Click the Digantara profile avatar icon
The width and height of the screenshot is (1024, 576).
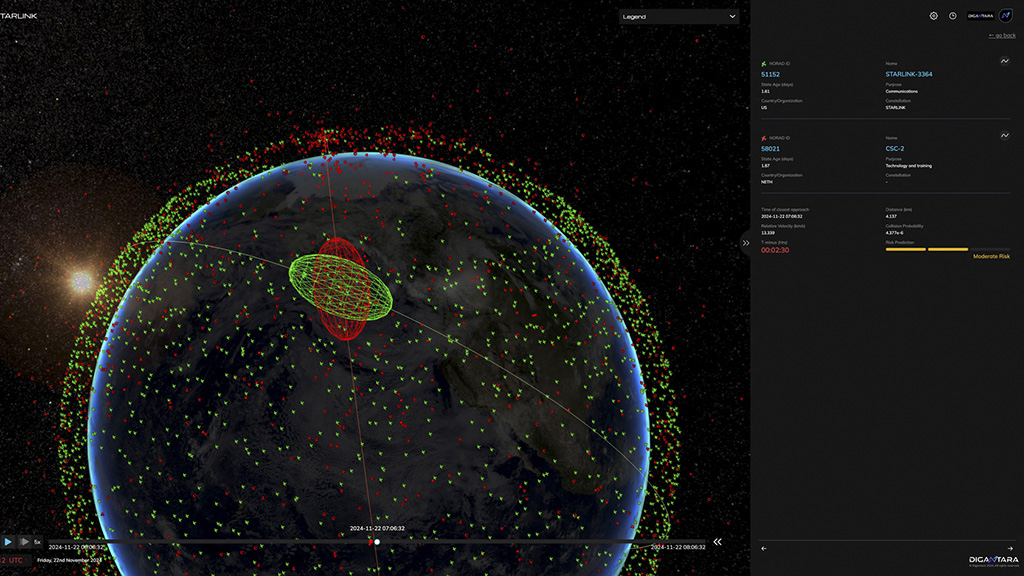coord(1006,16)
